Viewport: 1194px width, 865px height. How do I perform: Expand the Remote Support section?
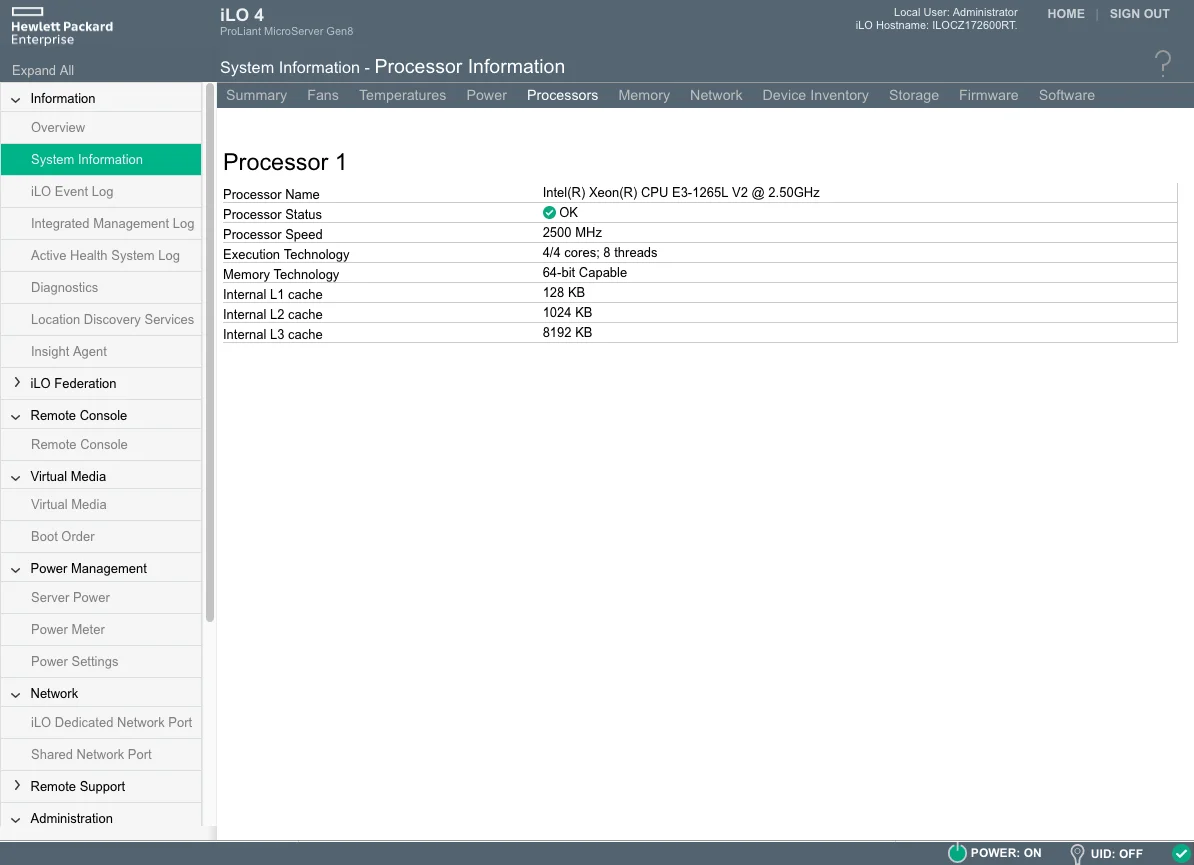(x=17, y=786)
